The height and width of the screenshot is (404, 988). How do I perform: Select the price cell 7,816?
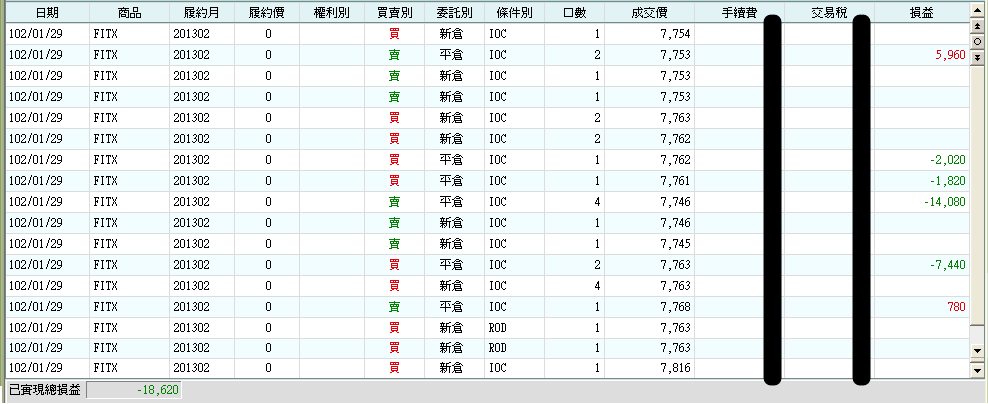650,368
